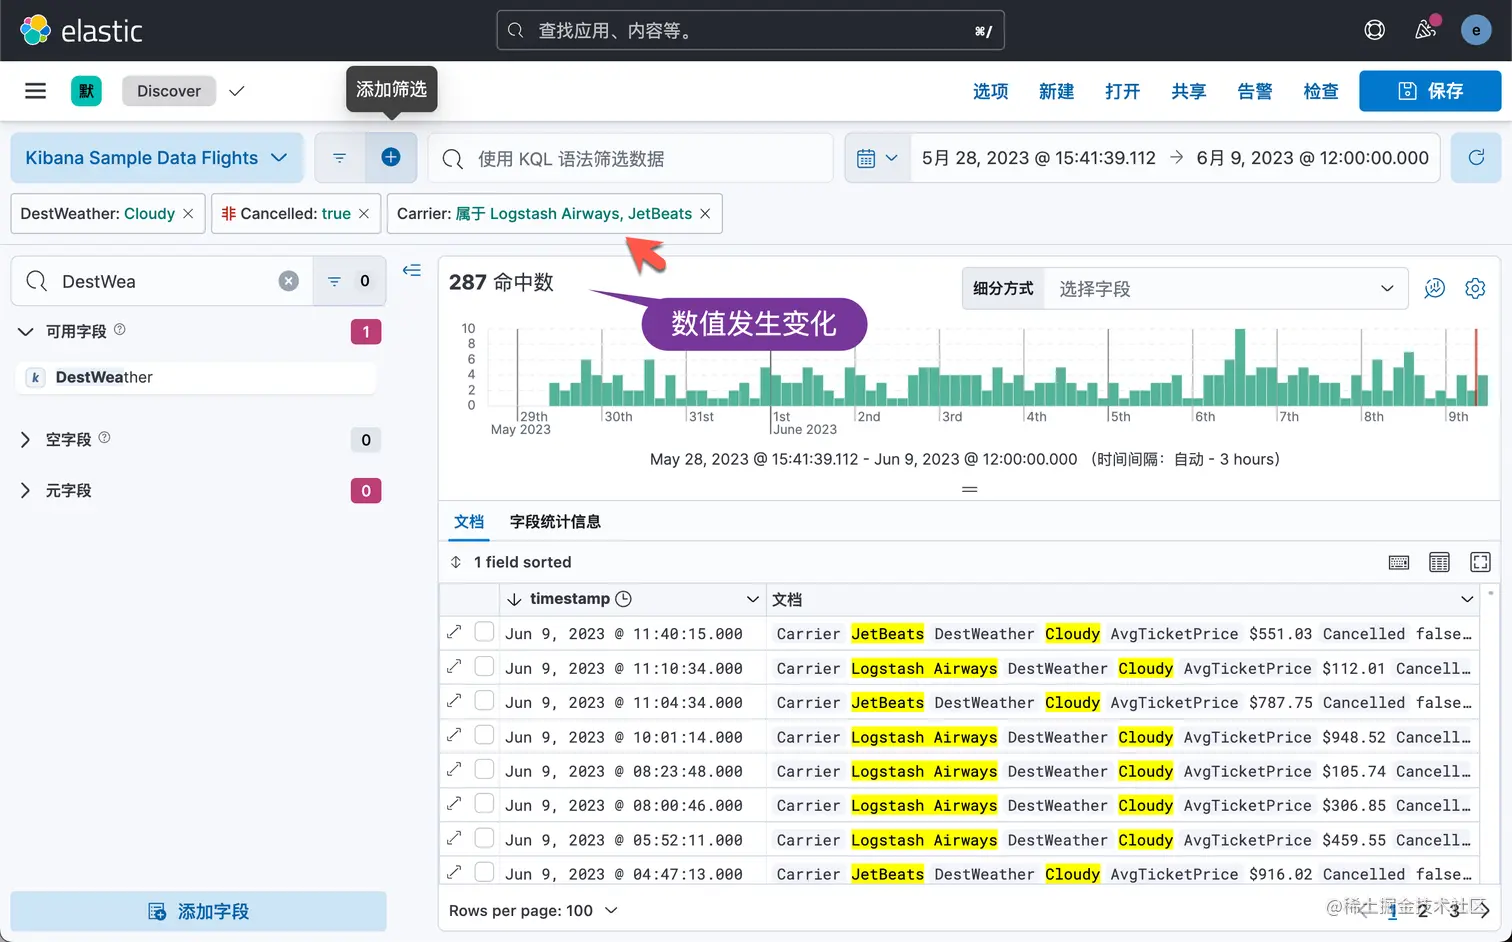Open the timestamp column options chevron
Screen dimensions: 1512x942
tap(752, 599)
